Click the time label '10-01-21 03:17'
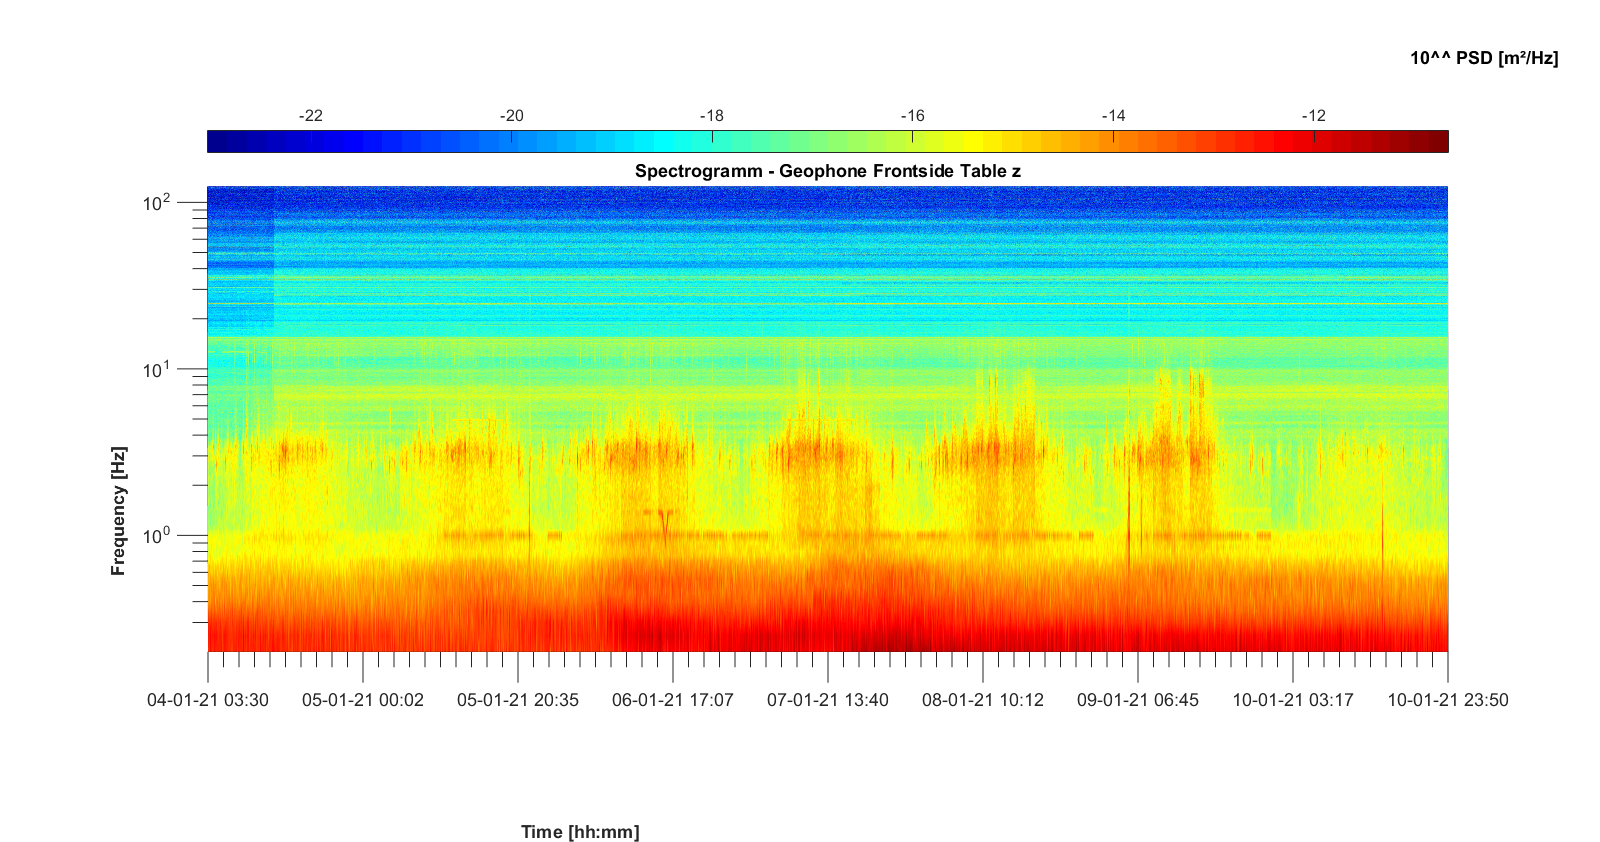The height and width of the screenshot is (842, 1600). pyautogui.click(x=1293, y=700)
